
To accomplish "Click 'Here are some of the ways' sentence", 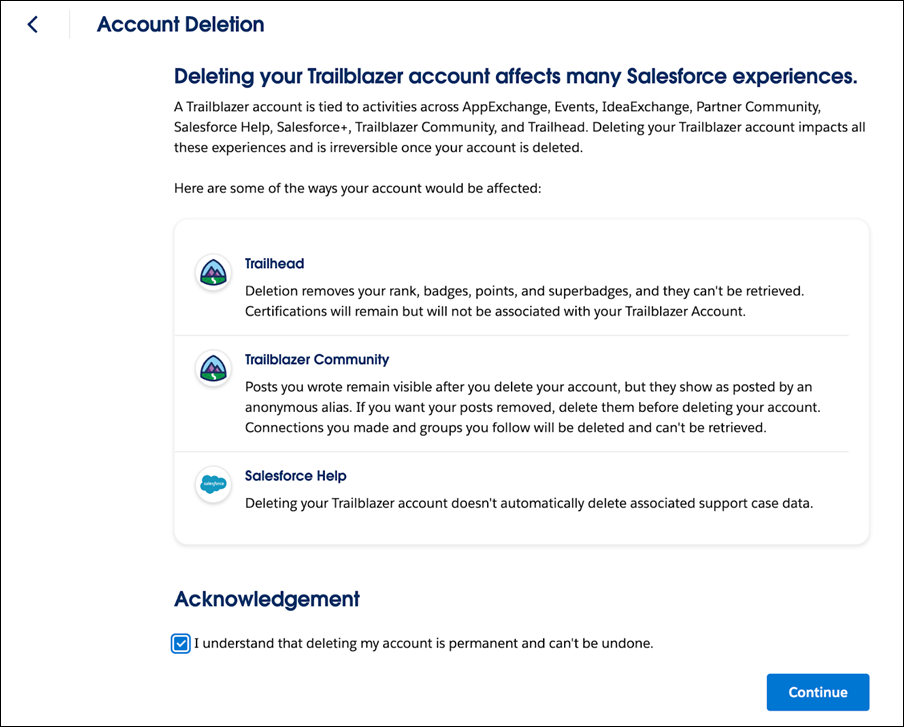I will click(357, 188).
